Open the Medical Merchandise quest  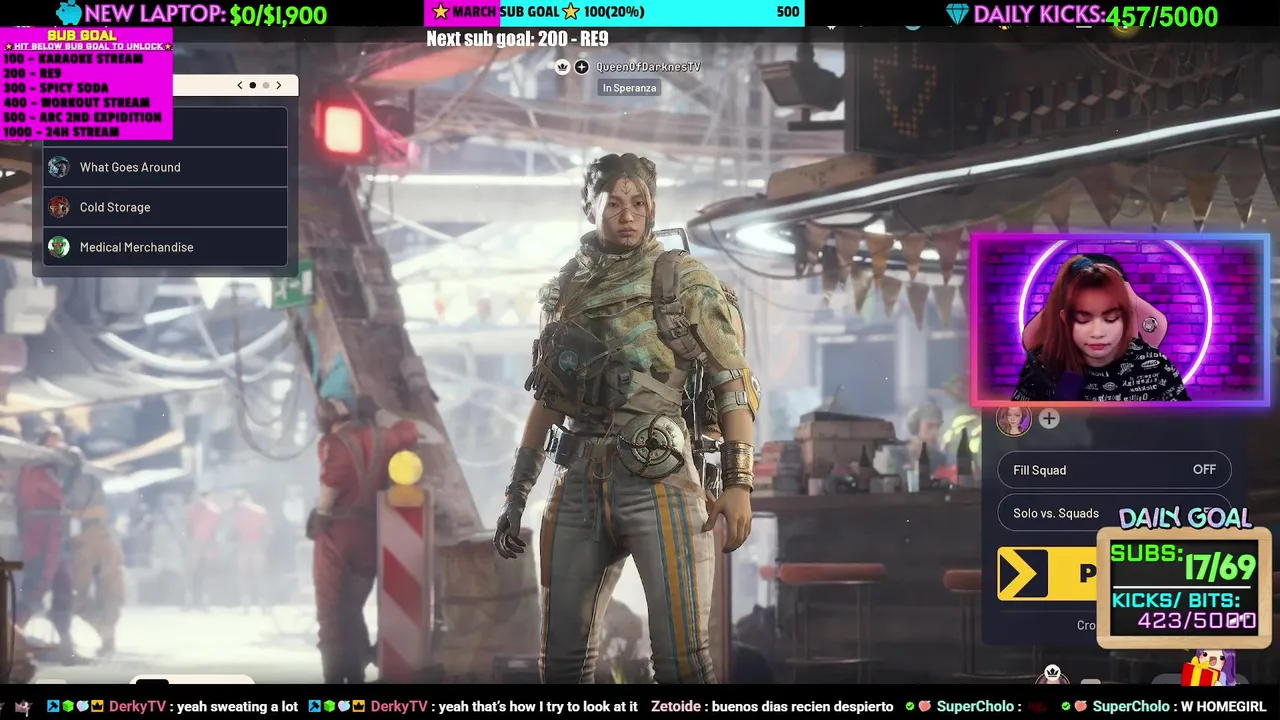tap(165, 247)
